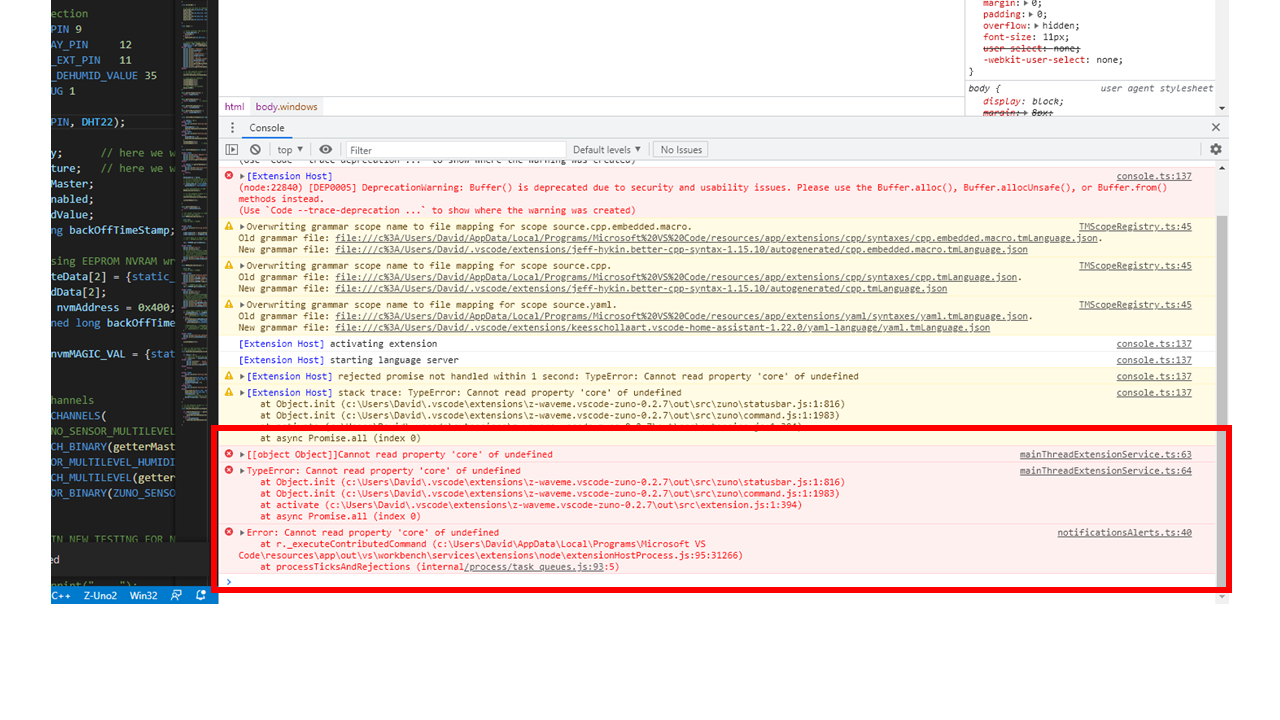The image size is (1280, 720).
Task: Open DevTools console settings gear
Action: (1215, 148)
